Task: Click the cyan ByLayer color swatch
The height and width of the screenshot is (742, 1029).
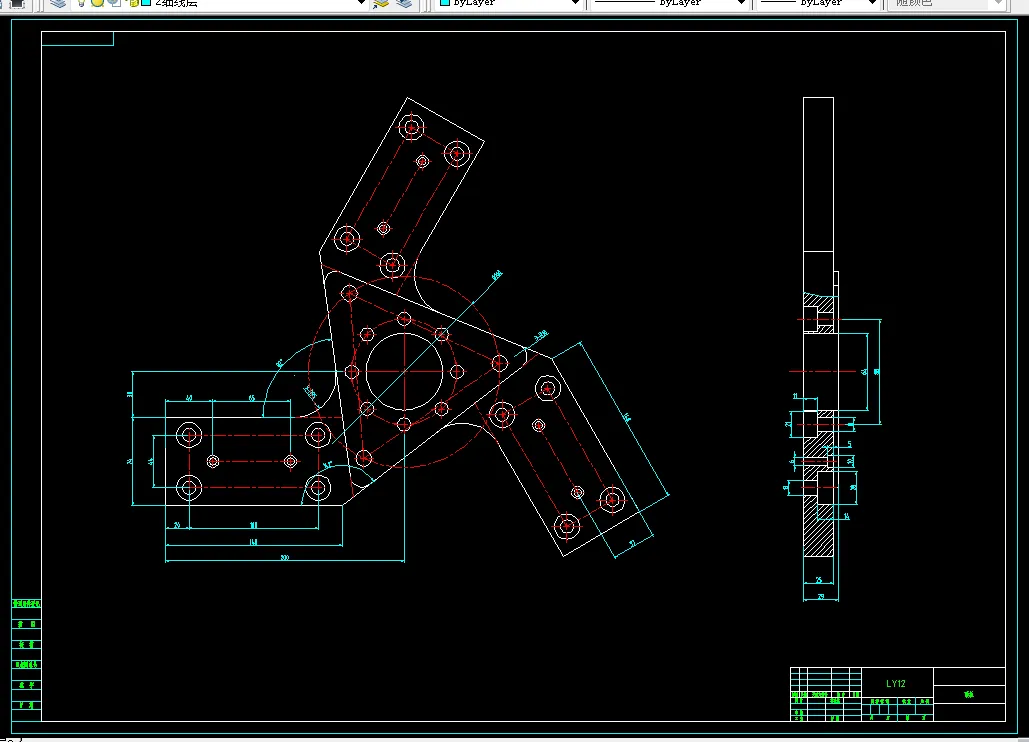Action: (x=444, y=3)
